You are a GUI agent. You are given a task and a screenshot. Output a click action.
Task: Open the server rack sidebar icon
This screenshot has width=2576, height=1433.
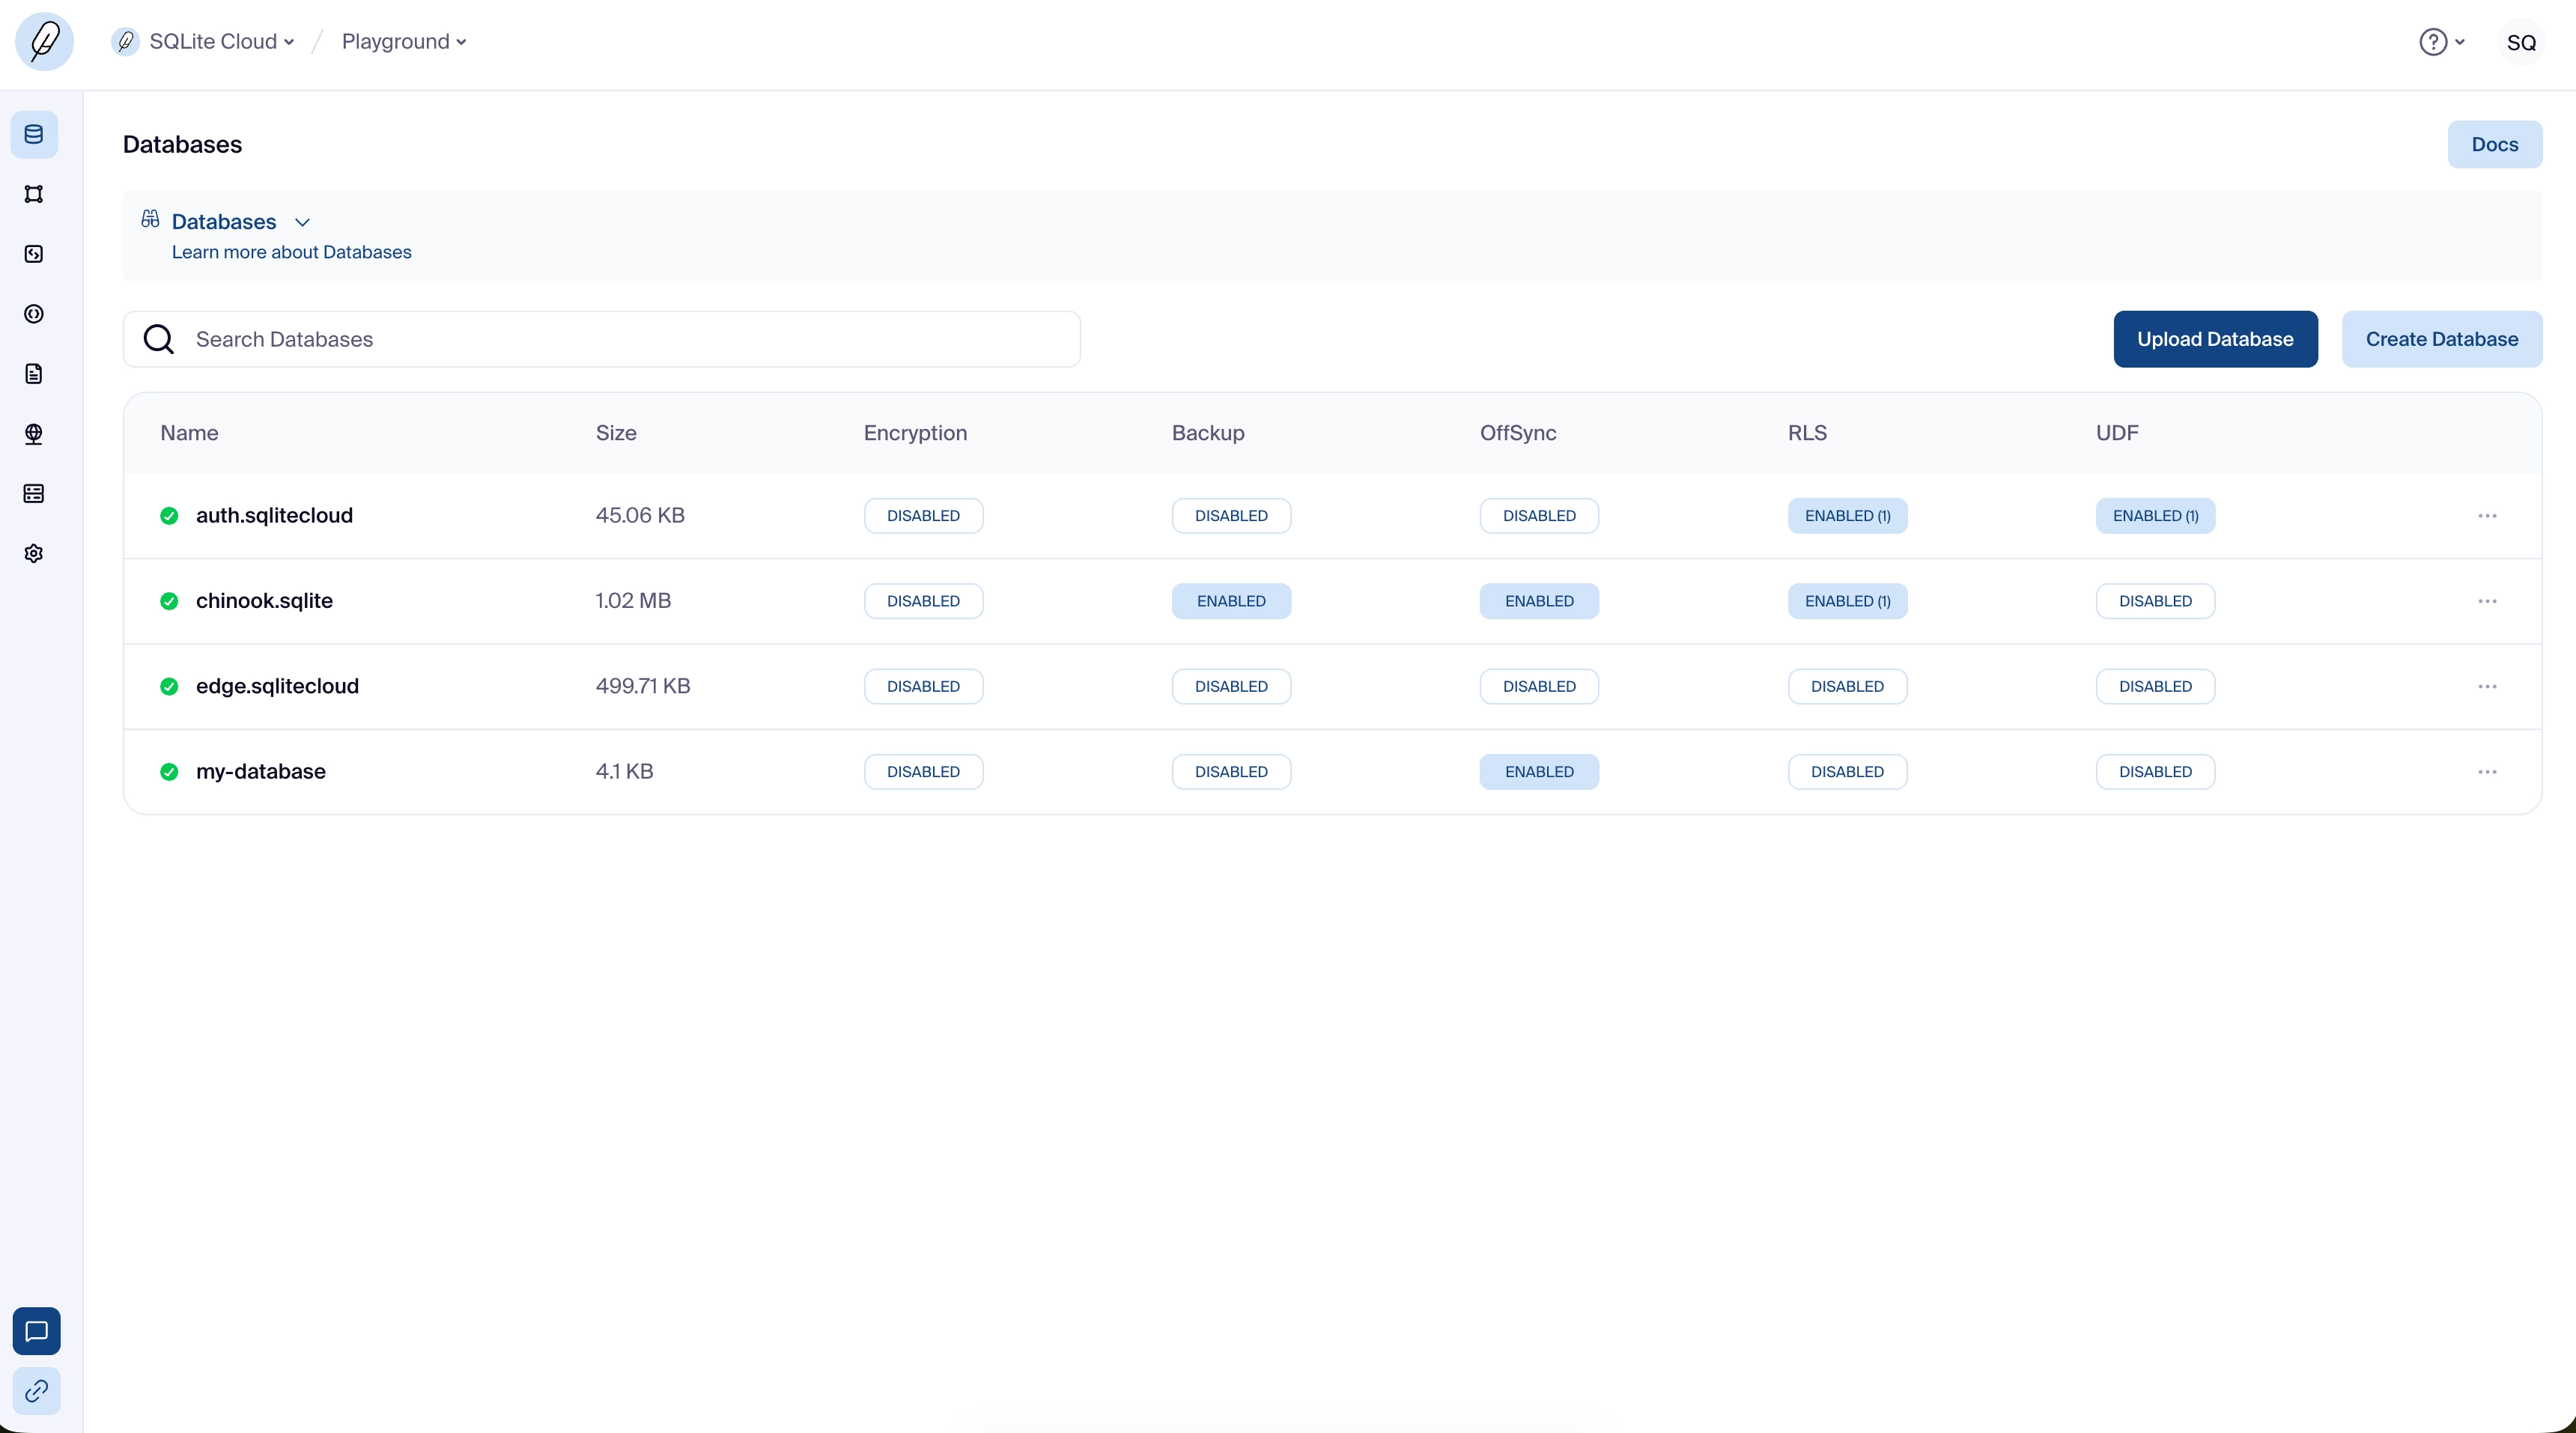[34, 494]
